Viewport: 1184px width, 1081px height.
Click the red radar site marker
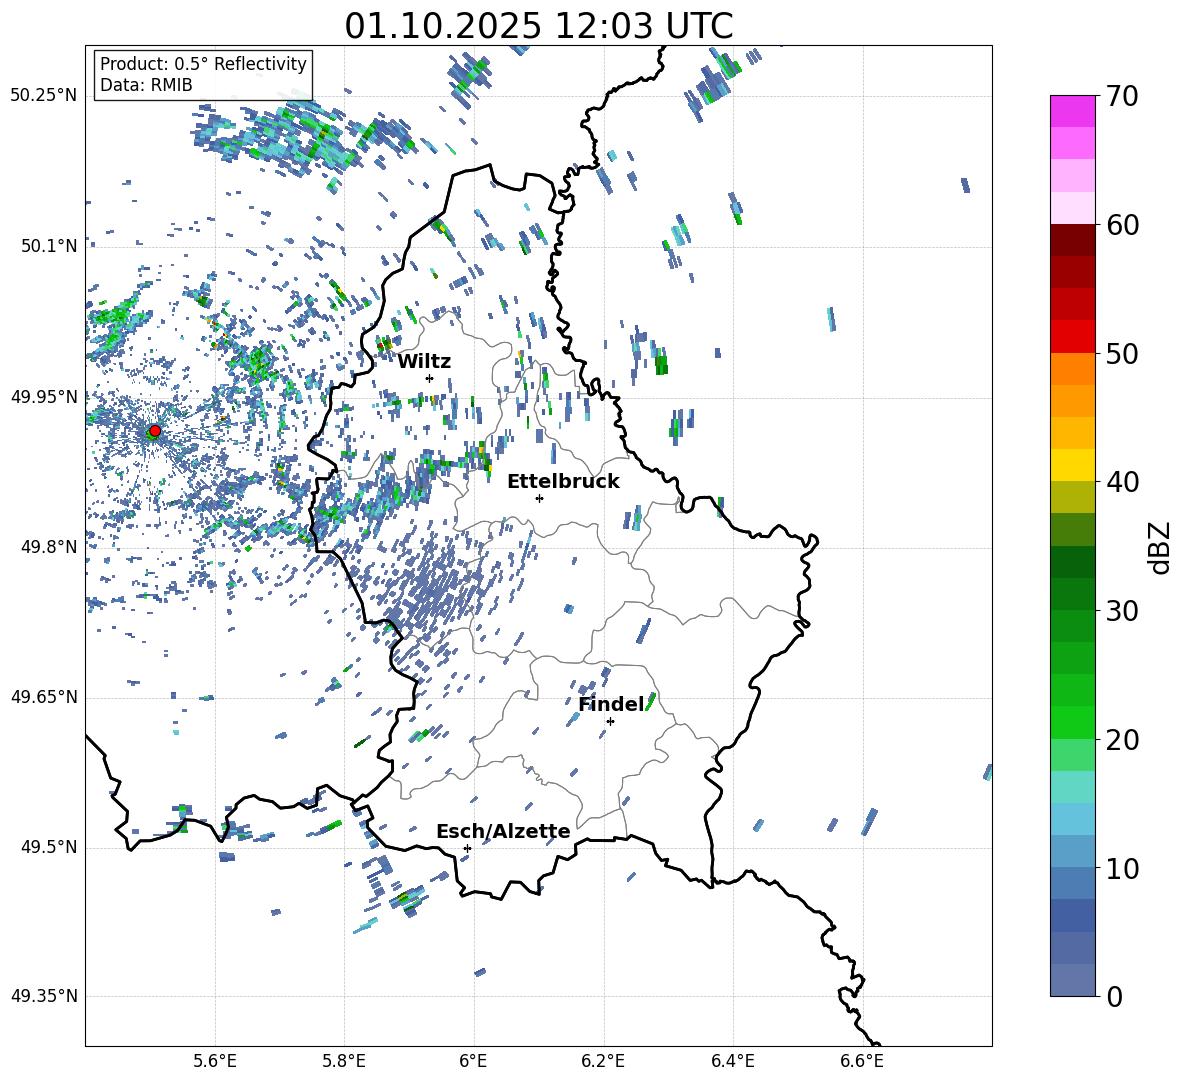click(x=155, y=431)
